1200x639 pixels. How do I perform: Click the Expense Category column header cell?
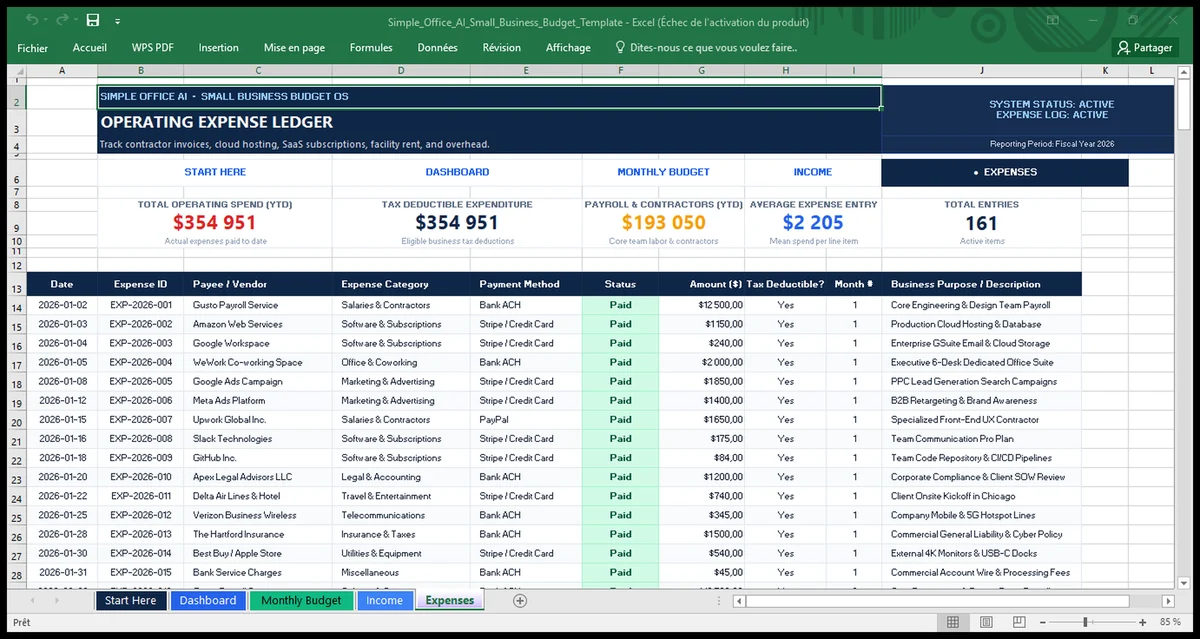click(401, 284)
